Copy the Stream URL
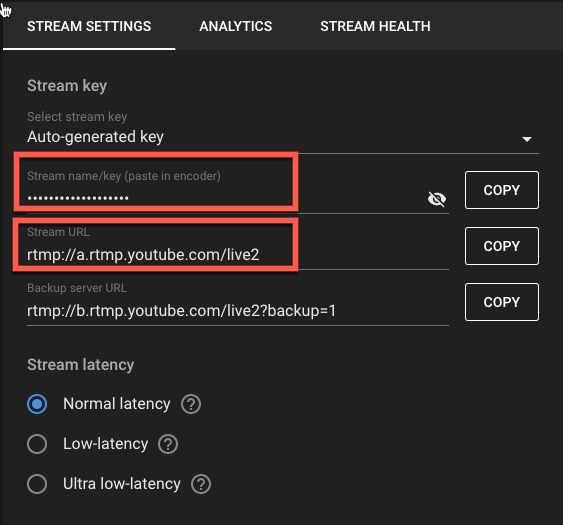 502,246
